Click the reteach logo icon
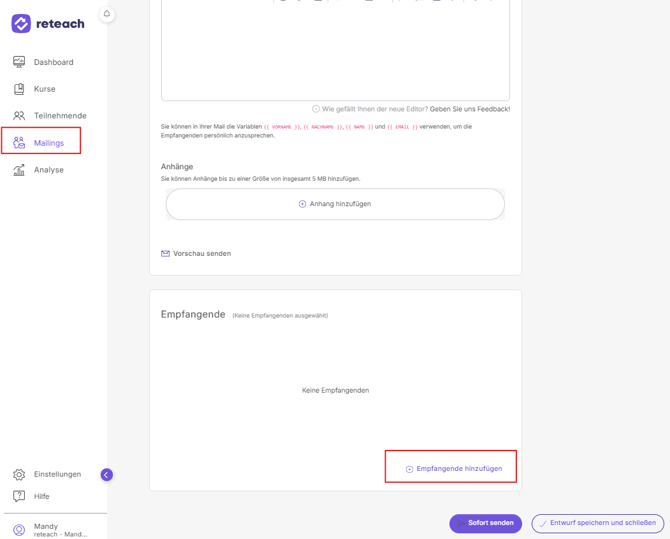 [21, 24]
